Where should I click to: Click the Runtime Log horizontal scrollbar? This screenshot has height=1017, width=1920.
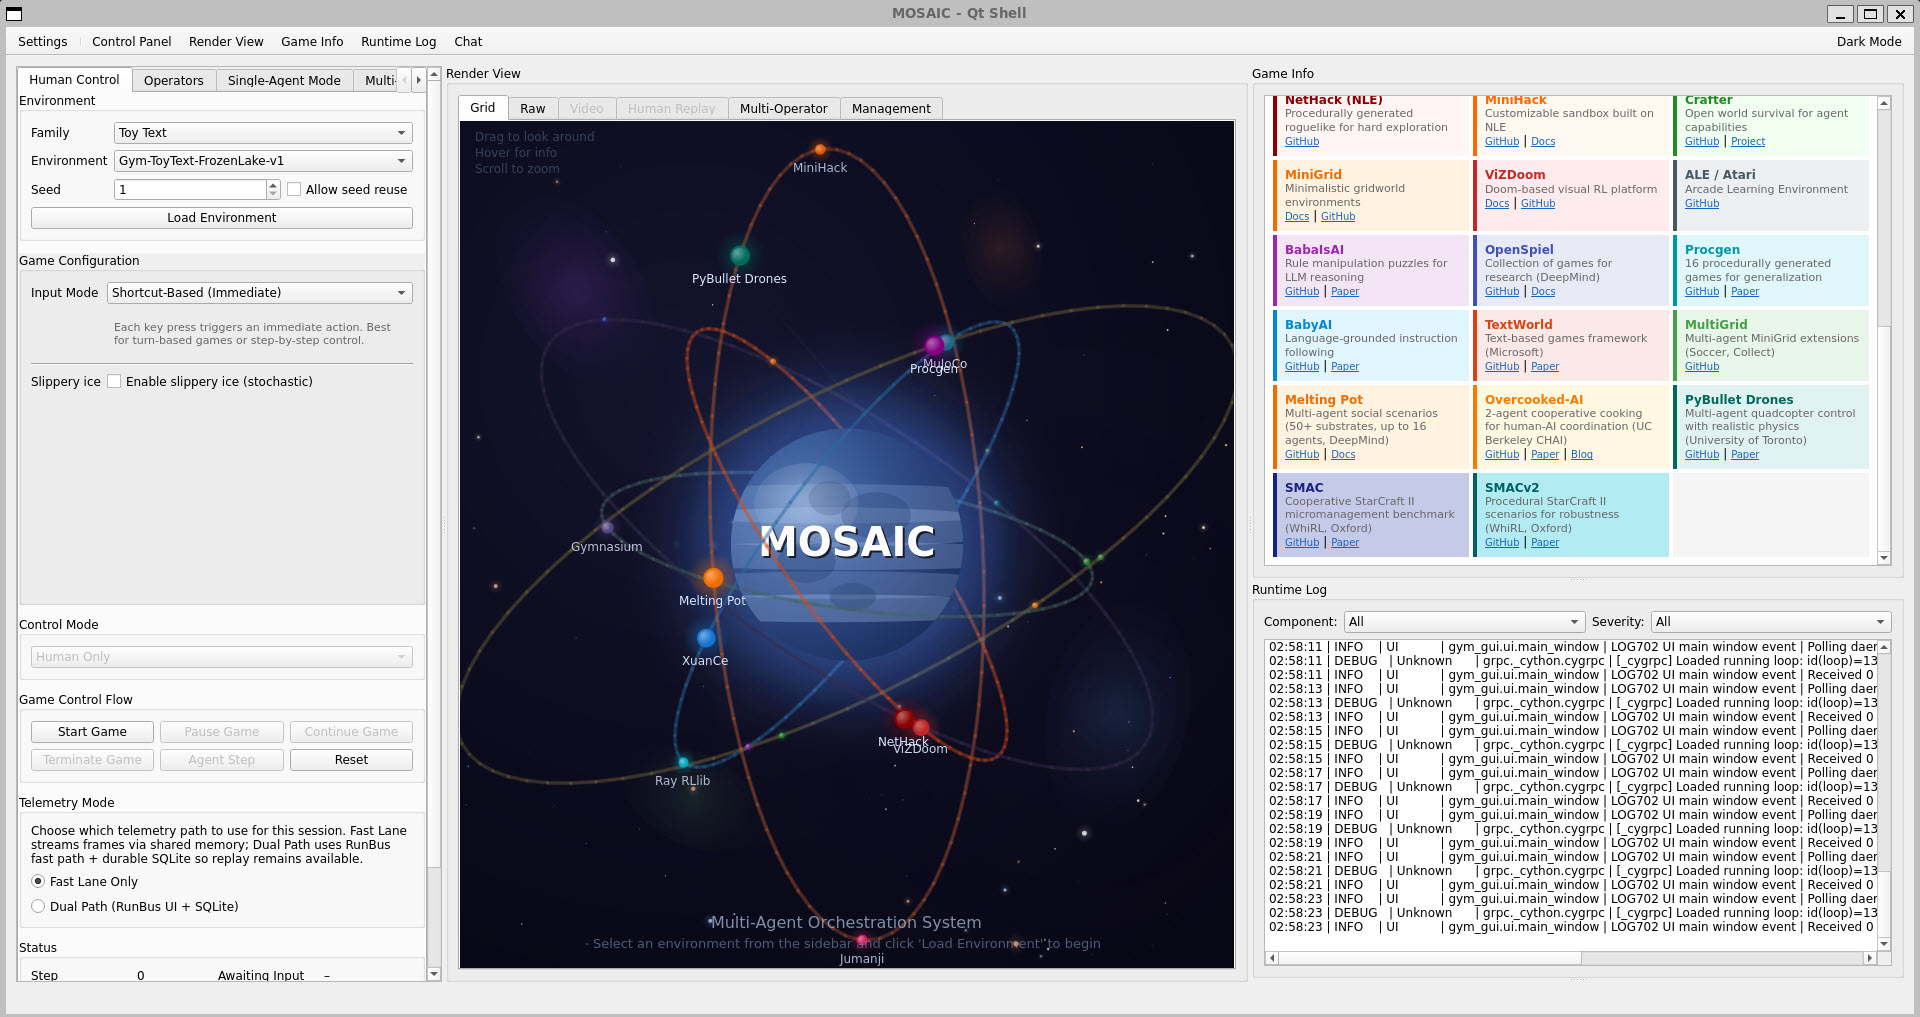1571,958
